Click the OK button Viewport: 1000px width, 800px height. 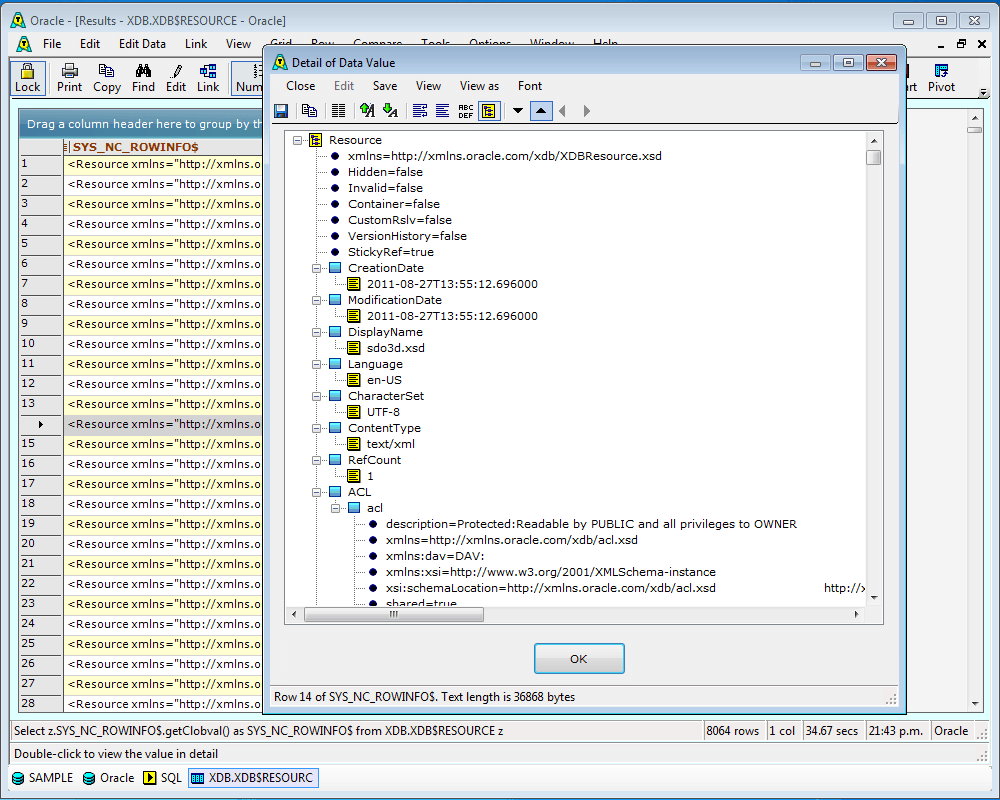579,658
